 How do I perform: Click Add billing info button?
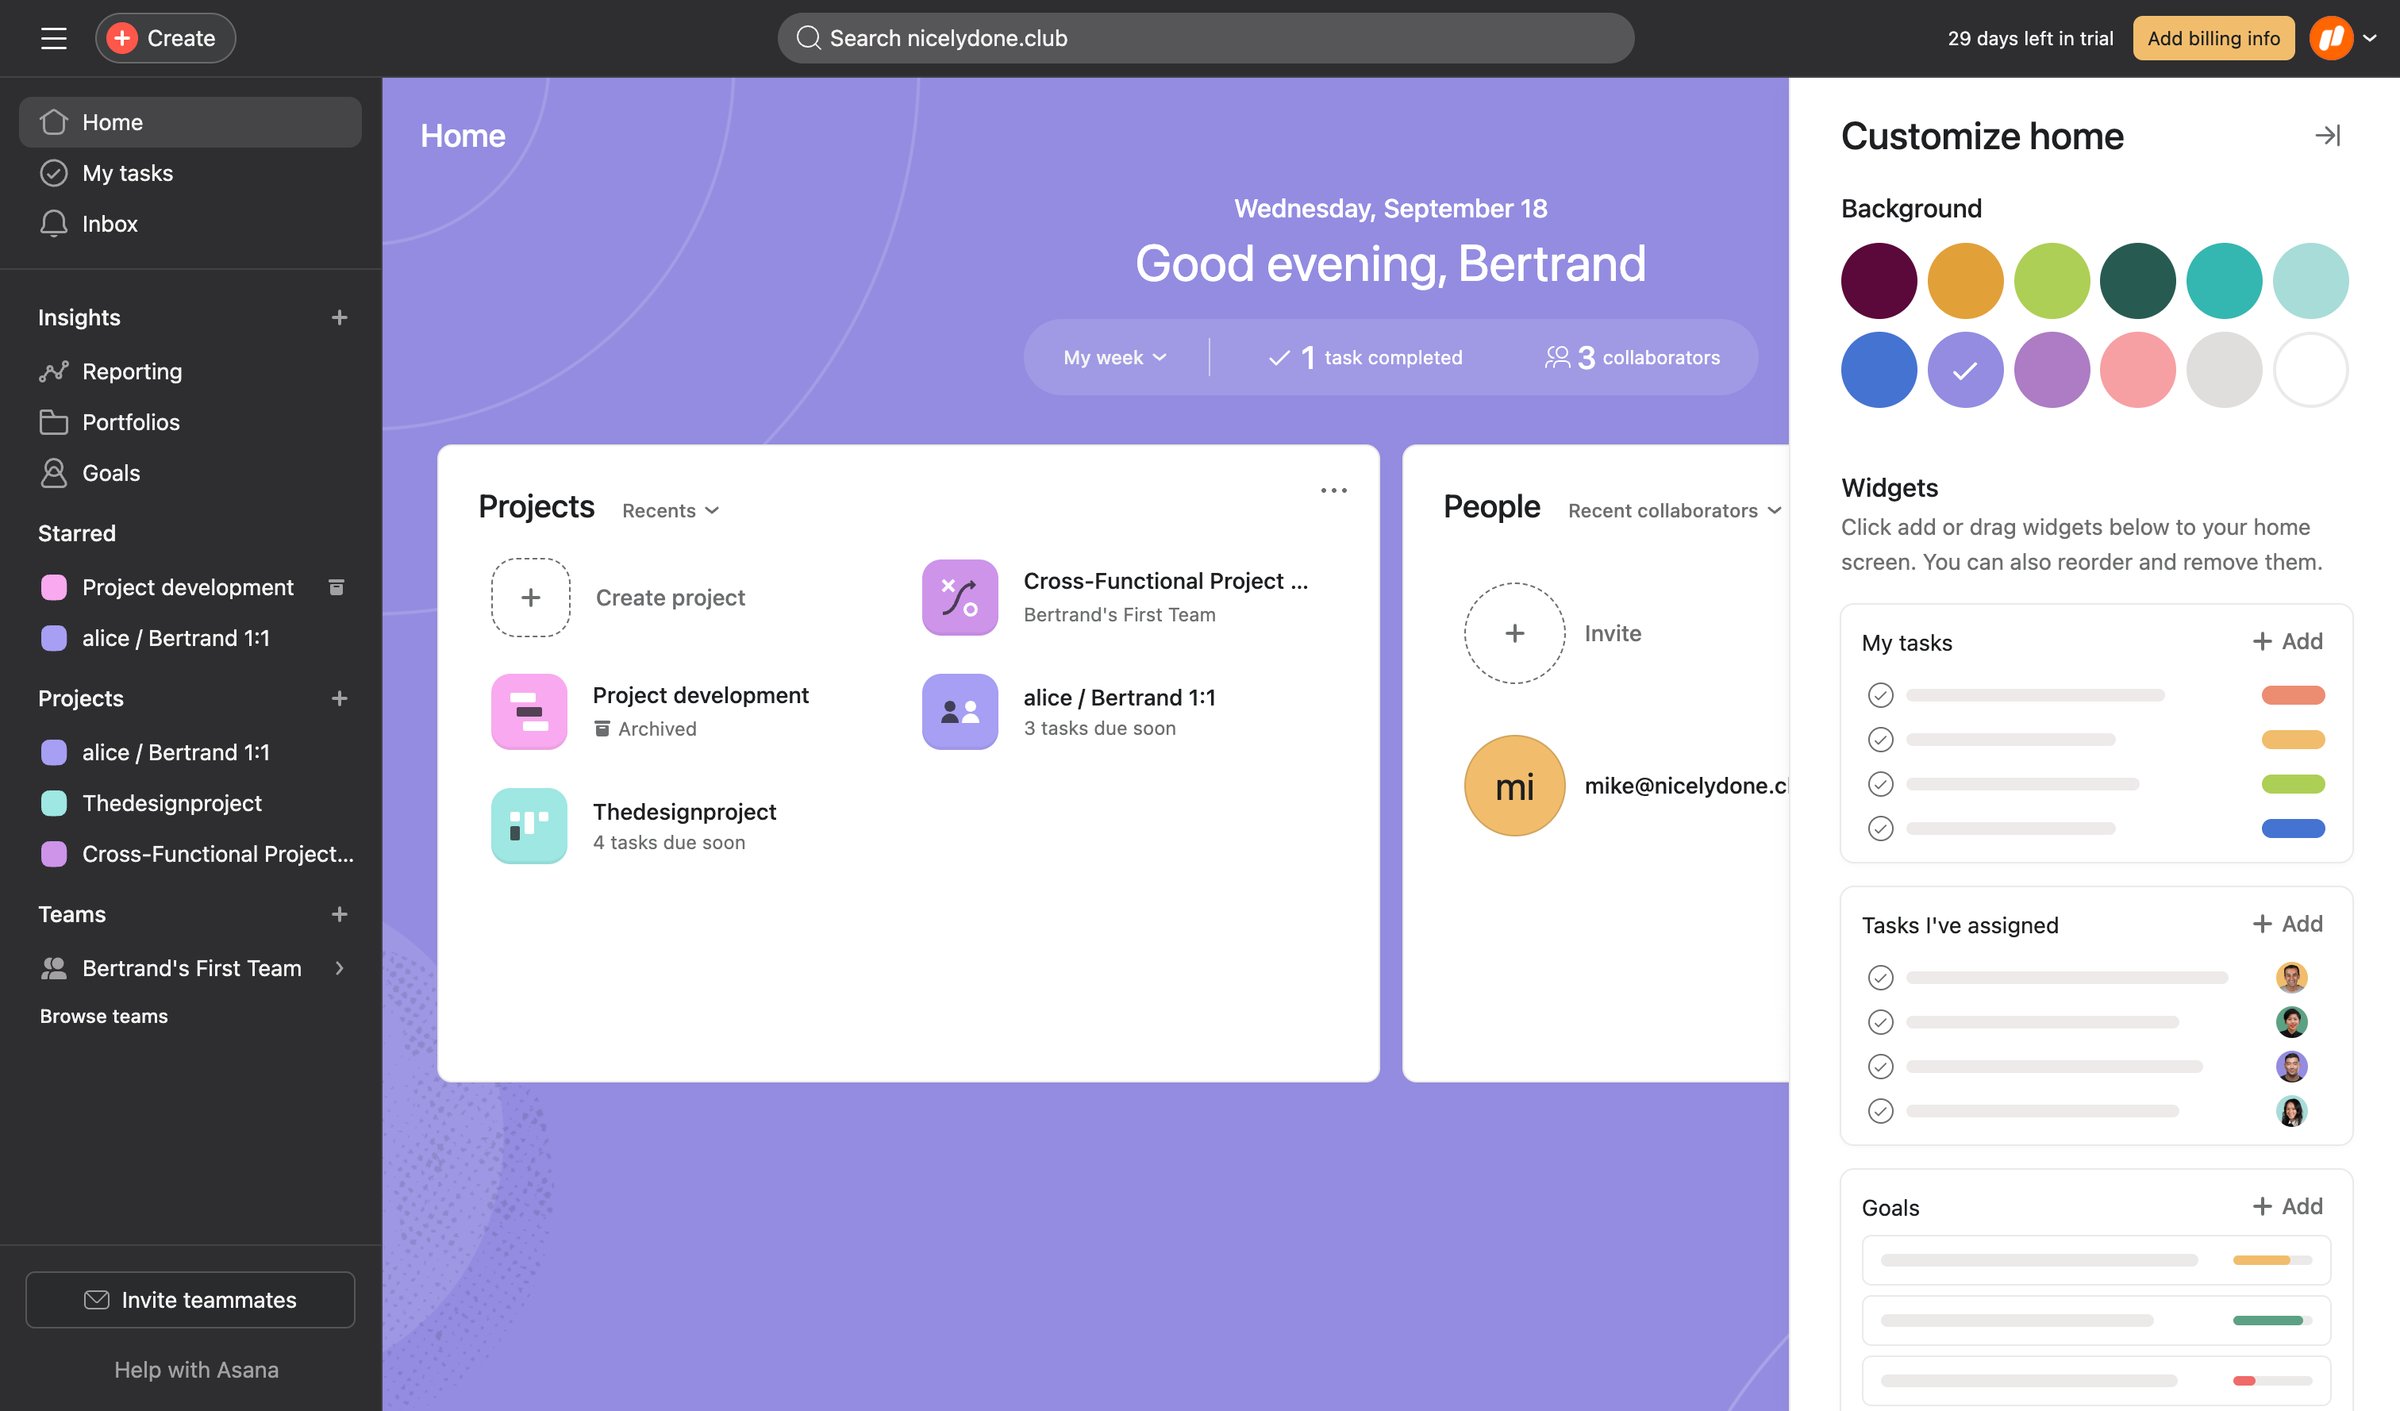2213,38
